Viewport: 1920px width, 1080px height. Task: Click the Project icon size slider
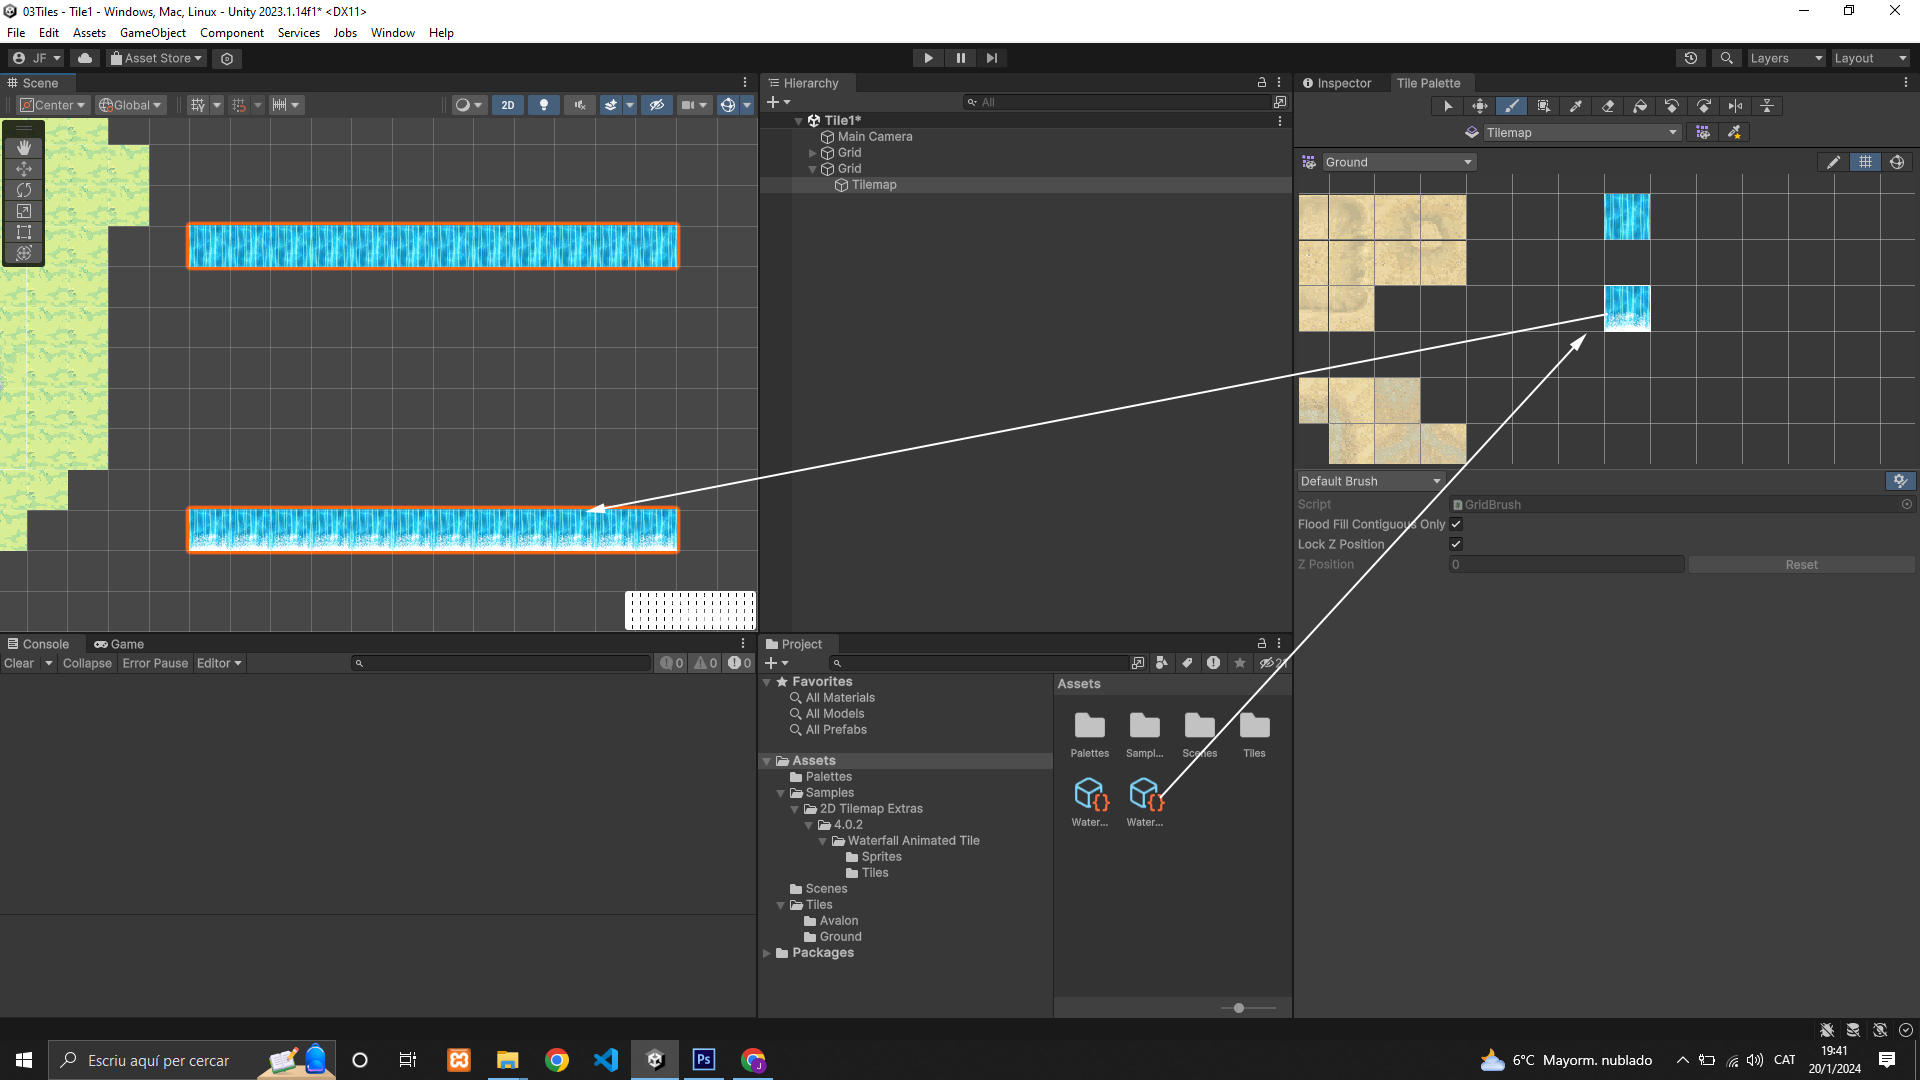click(1239, 1008)
